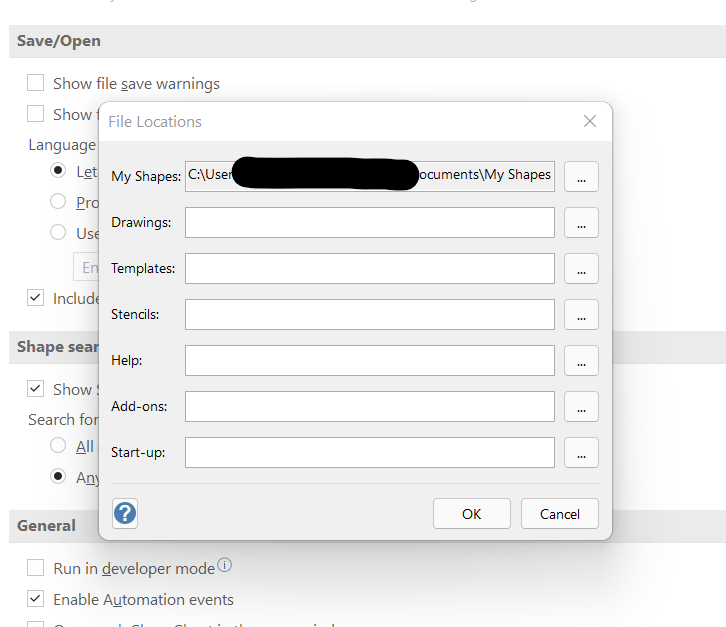Open the File Locations help icon

[x=125, y=514]
